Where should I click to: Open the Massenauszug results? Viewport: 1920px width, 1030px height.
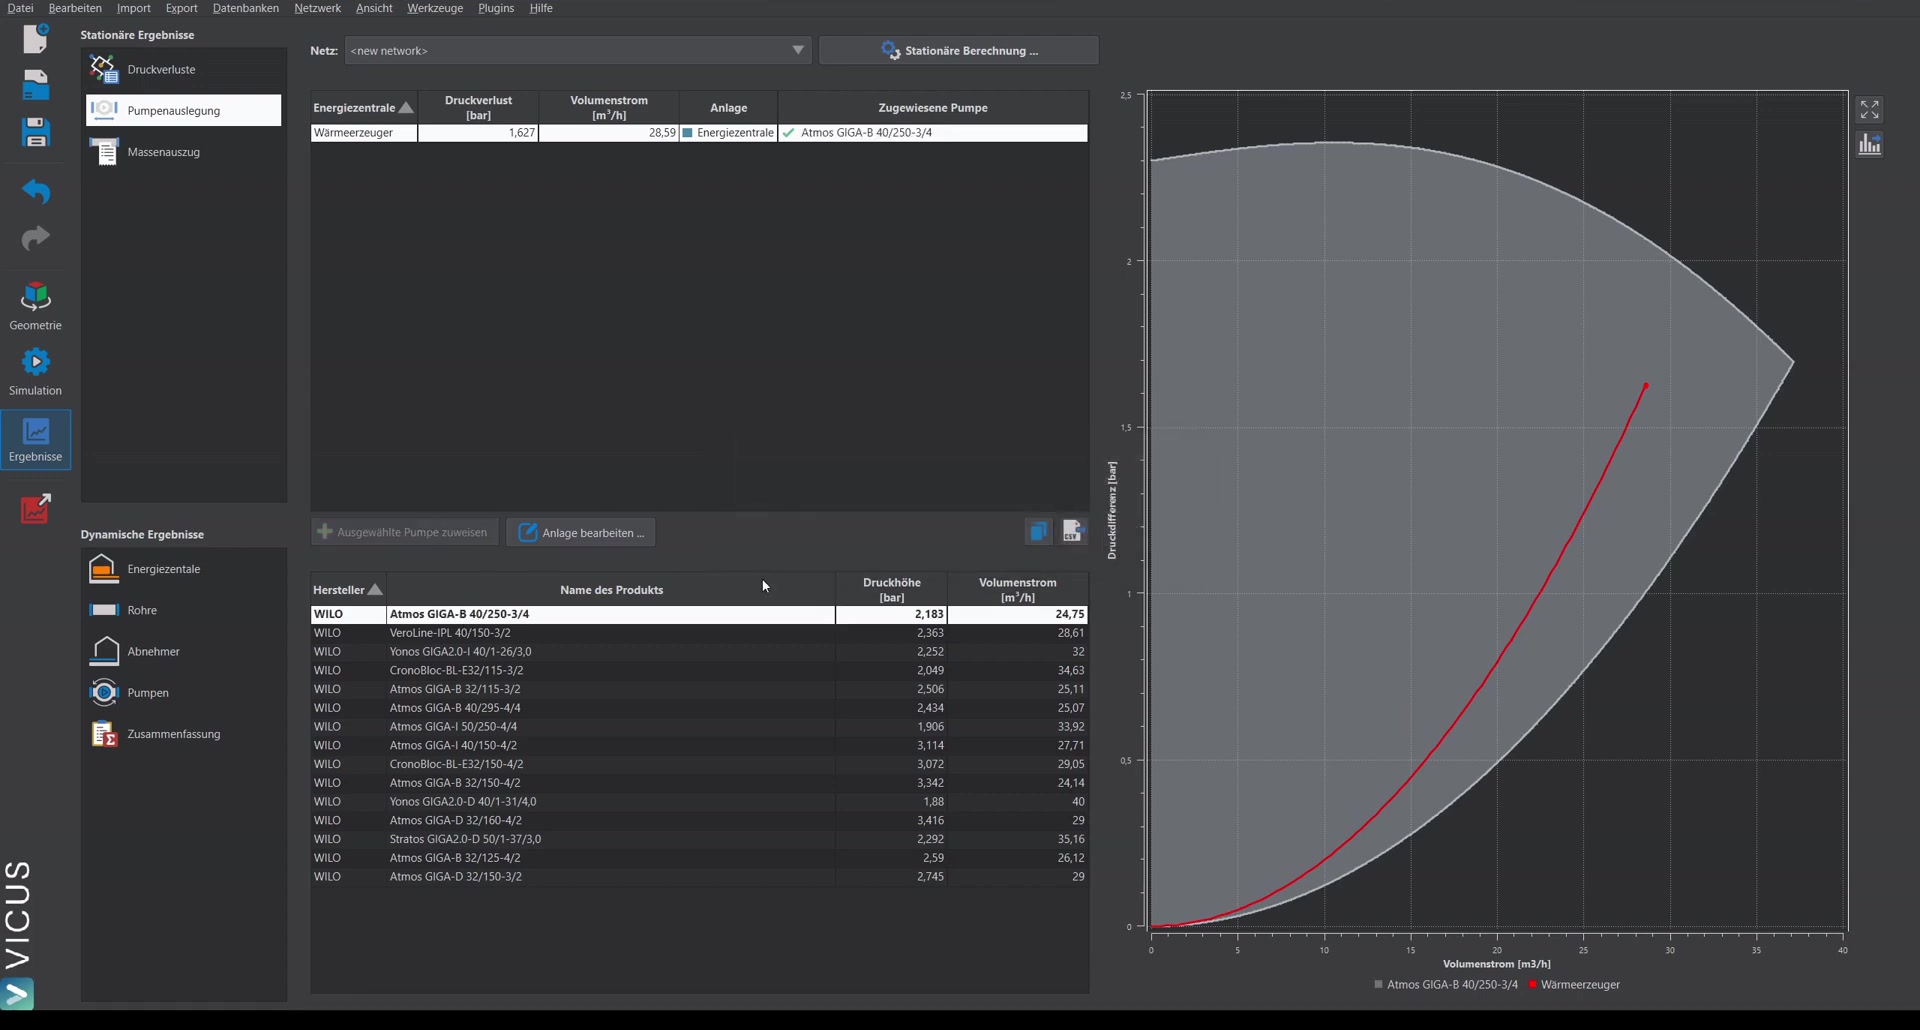(184, 152)
